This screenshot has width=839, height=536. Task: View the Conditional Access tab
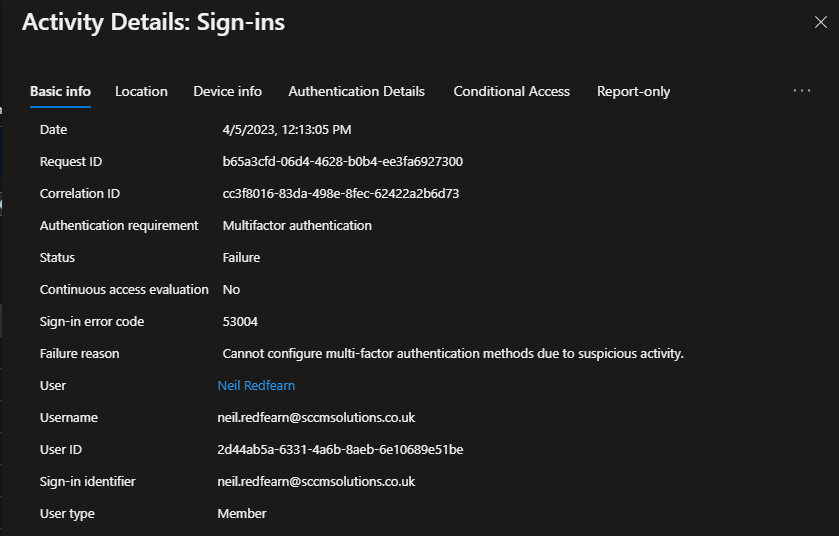tap(511, 91)
